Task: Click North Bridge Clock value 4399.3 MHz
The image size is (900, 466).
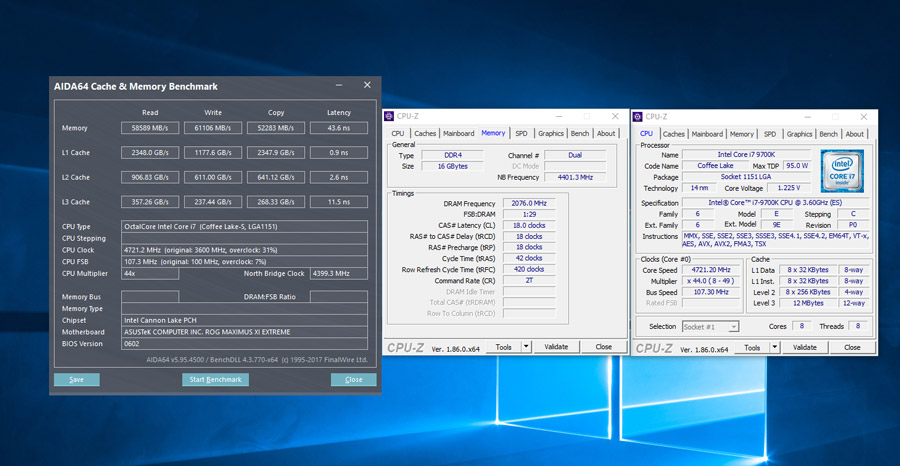Action: pyautogui.click(x=339, y=274)
